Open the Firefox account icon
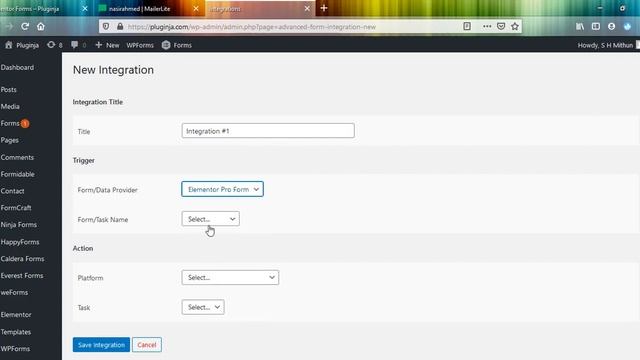Image resolution: width=640 pixels, height=360 pixels. 611,27
